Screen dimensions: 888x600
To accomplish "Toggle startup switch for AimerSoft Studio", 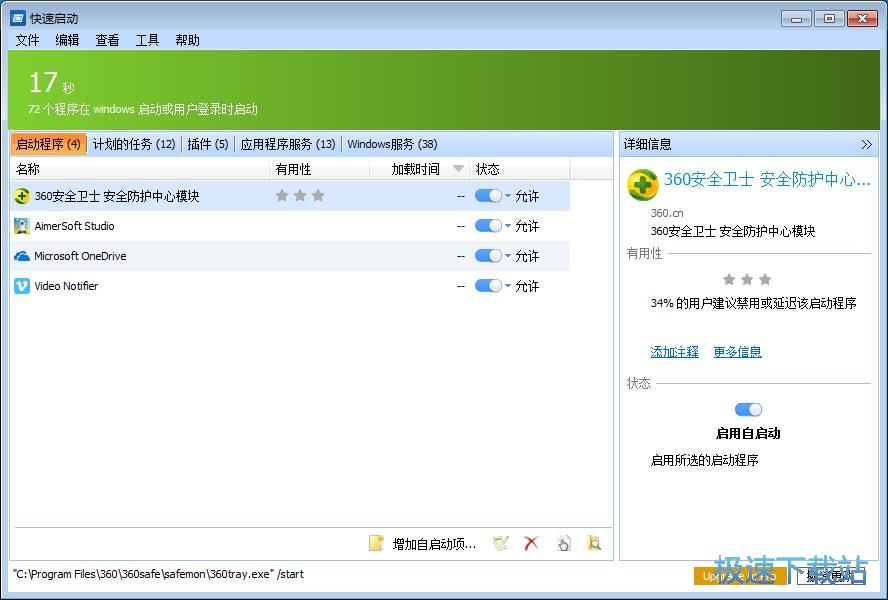I will [487, 226].
